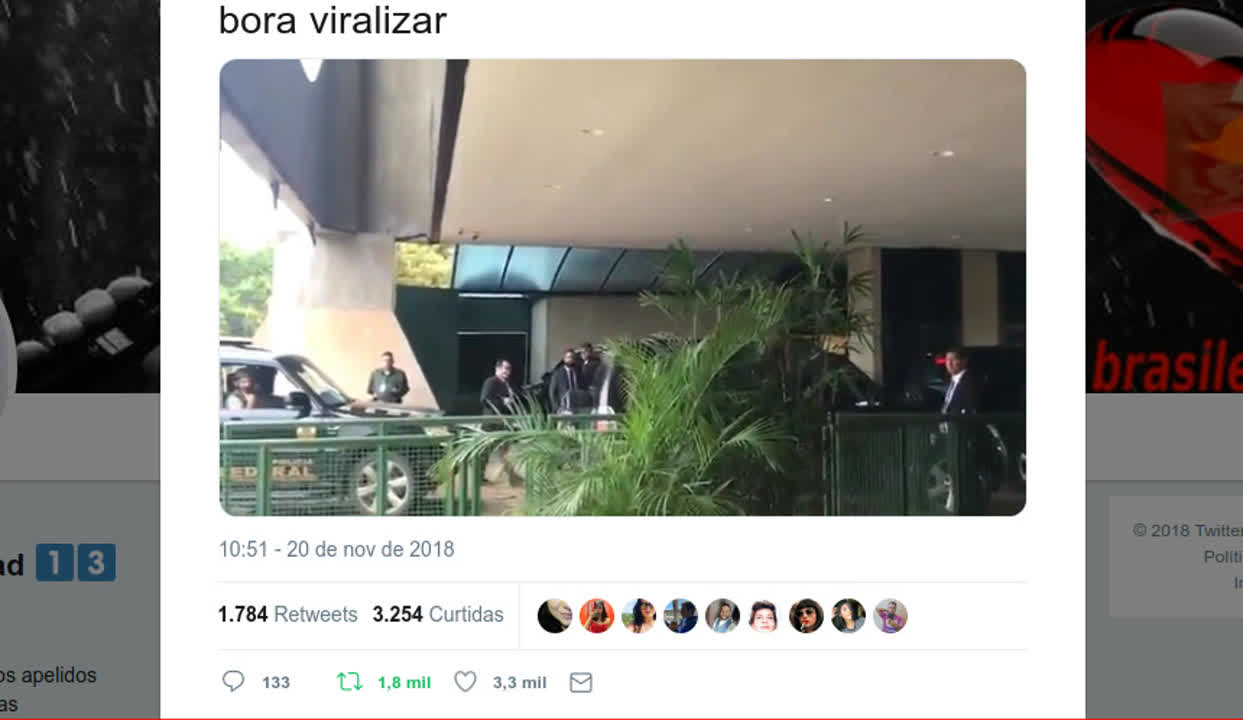Image resolution: width=1243 pixels, height=720 pixels.
Task: Open the avatar with orange-red background
Action: pyautogui.click(x=597, y=616)
